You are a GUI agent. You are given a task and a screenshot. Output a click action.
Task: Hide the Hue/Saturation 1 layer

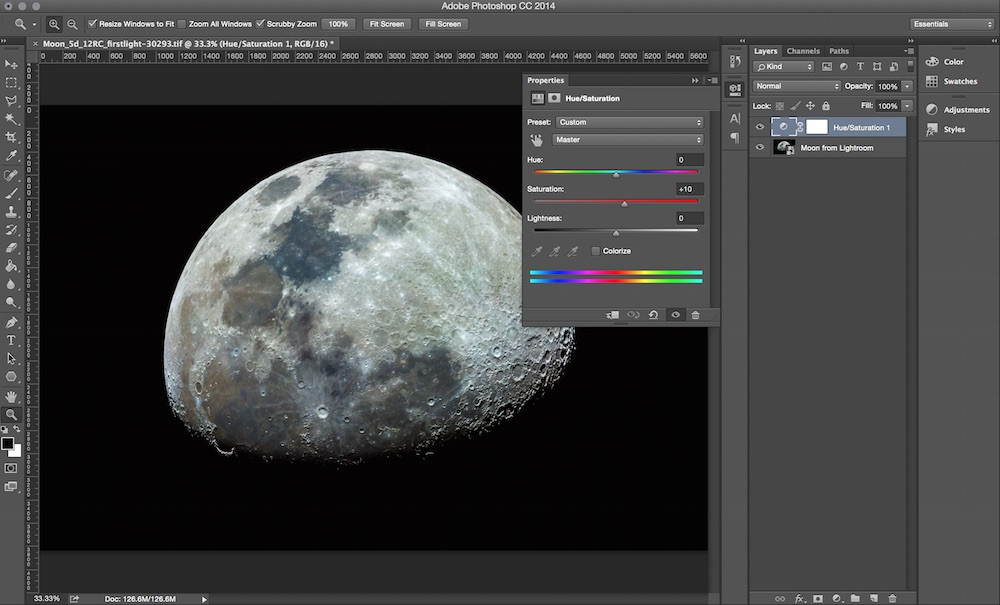760,127
